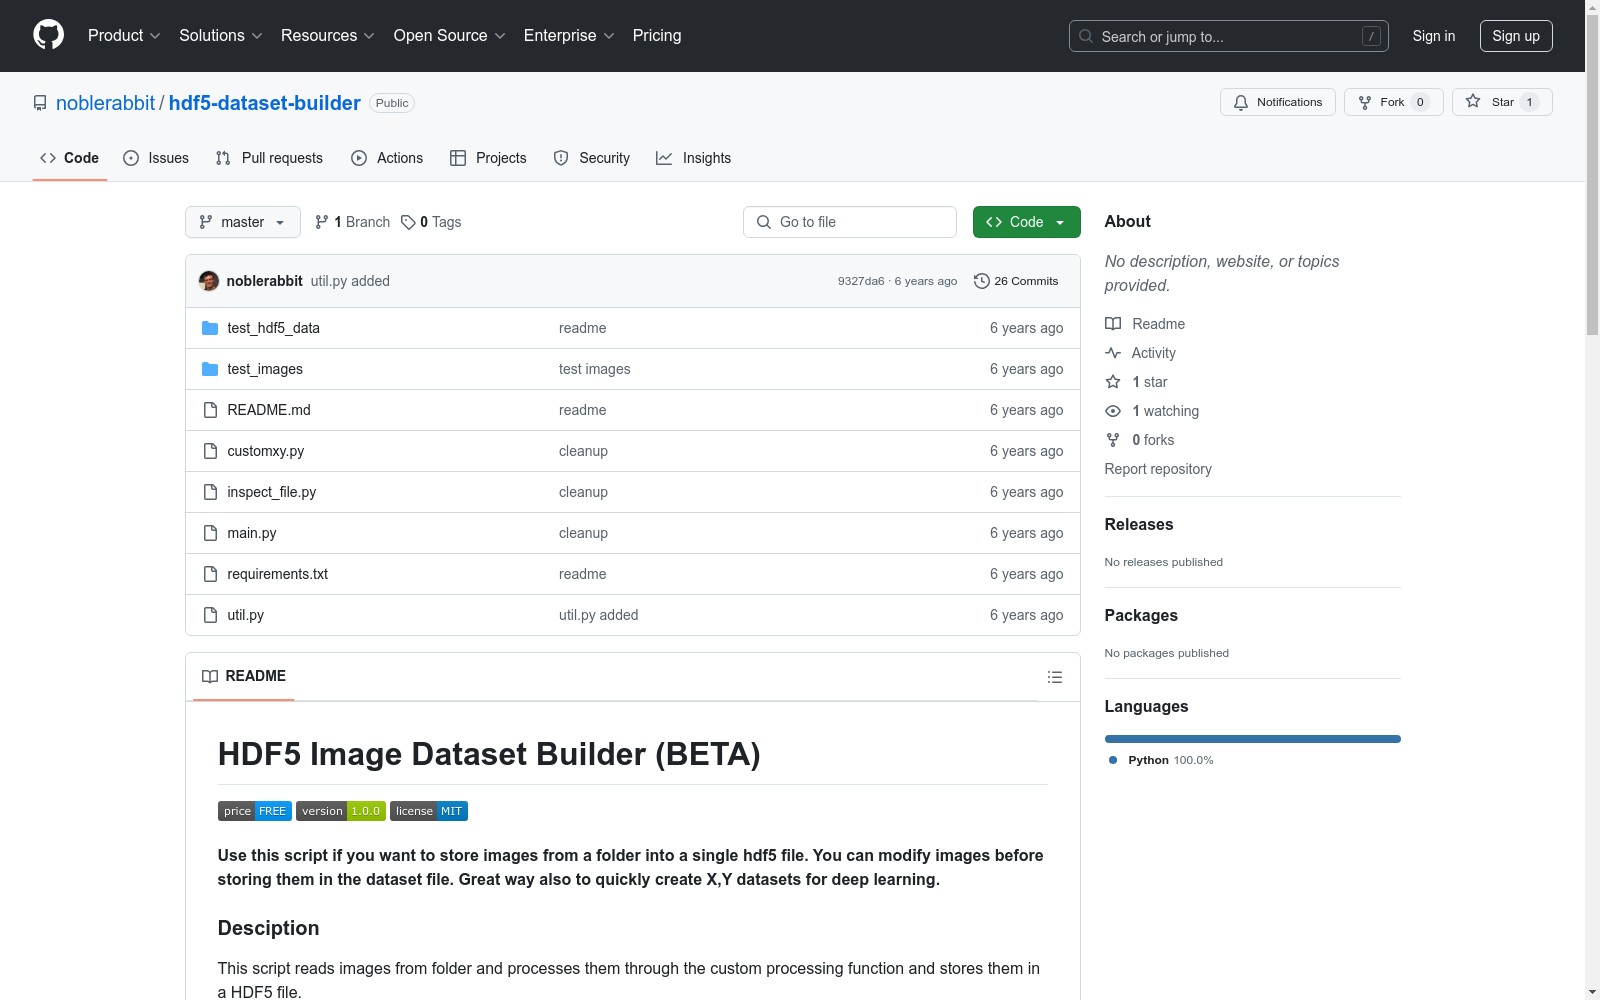1600x1000 pixels.
Task: Open the 0 Tags link
Action: 431,222
